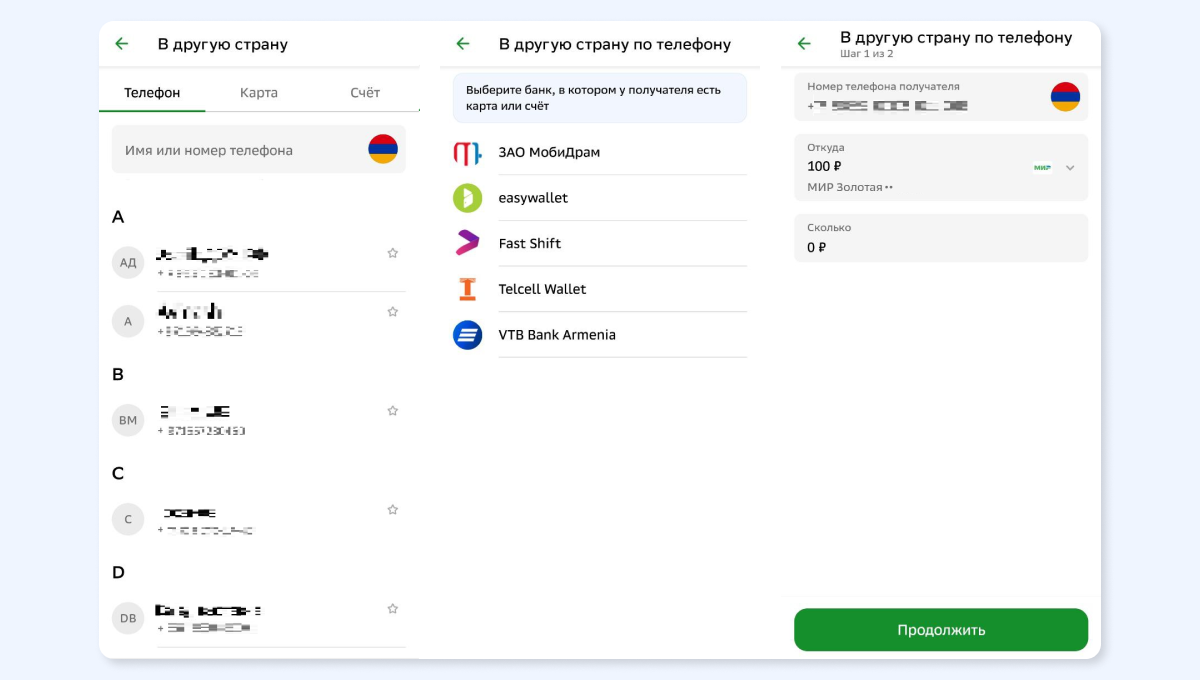1200x680 pixels.
Task: Mark contact C as favorite
Action: [393, 510]
